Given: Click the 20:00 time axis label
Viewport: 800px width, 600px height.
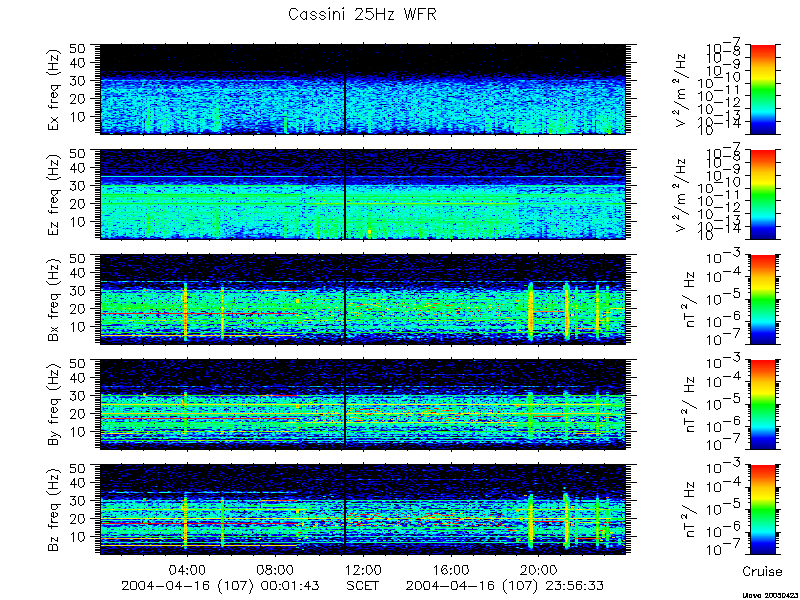Looking at the screenshot, I should pyautogui.click(x=538, y=569).
